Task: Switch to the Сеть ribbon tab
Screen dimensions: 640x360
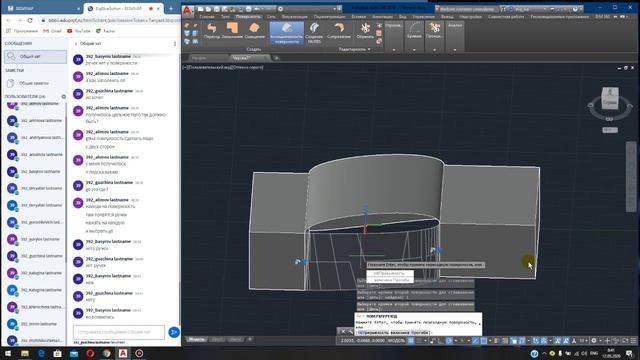Action: tap(271, 17)
